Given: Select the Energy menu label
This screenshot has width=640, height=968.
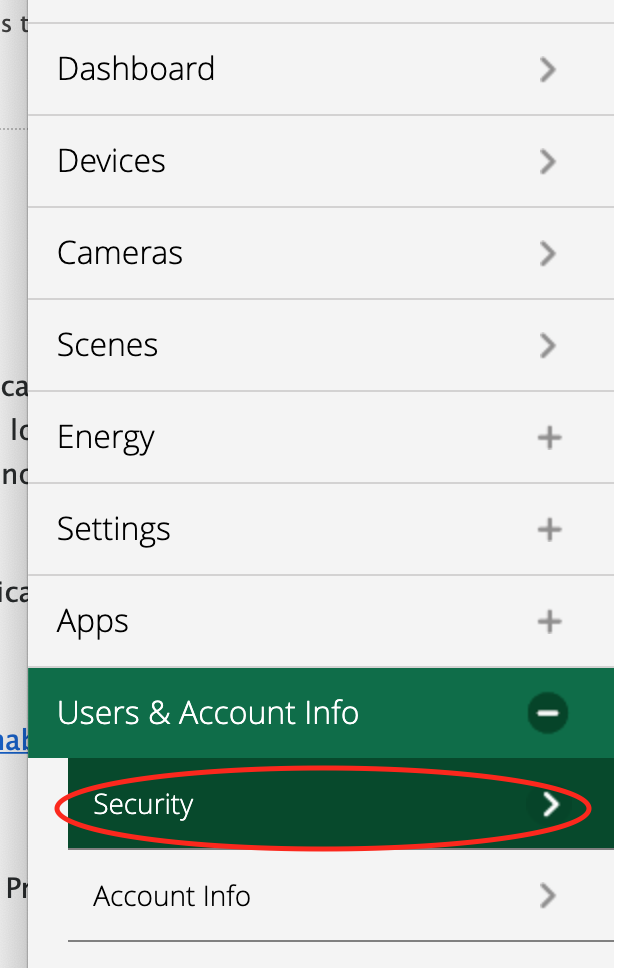Looking at the screenshot, I should pos(106,438).
